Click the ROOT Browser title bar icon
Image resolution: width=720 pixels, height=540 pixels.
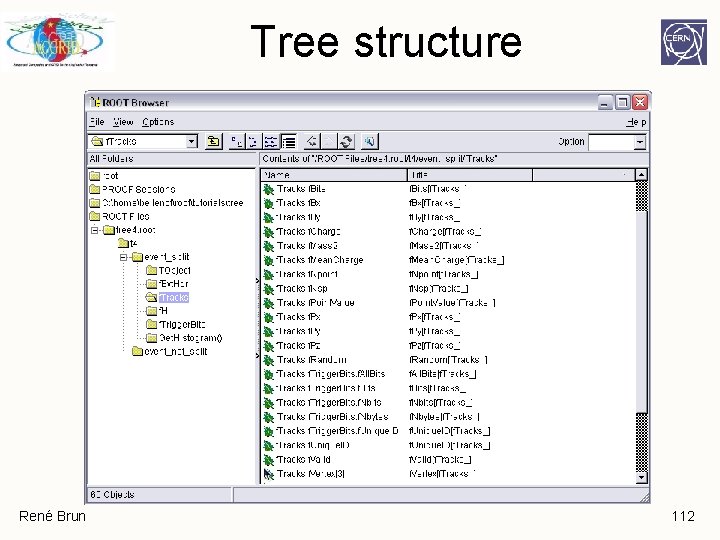click(x=95, y=102)
